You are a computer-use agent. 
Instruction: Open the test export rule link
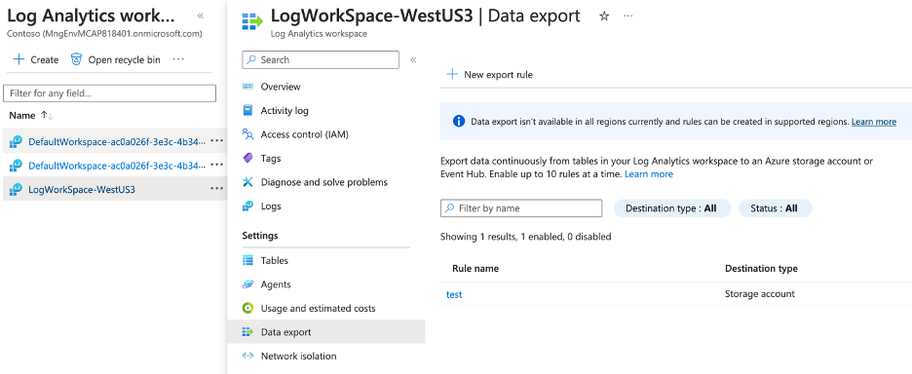tap(454, 294)
